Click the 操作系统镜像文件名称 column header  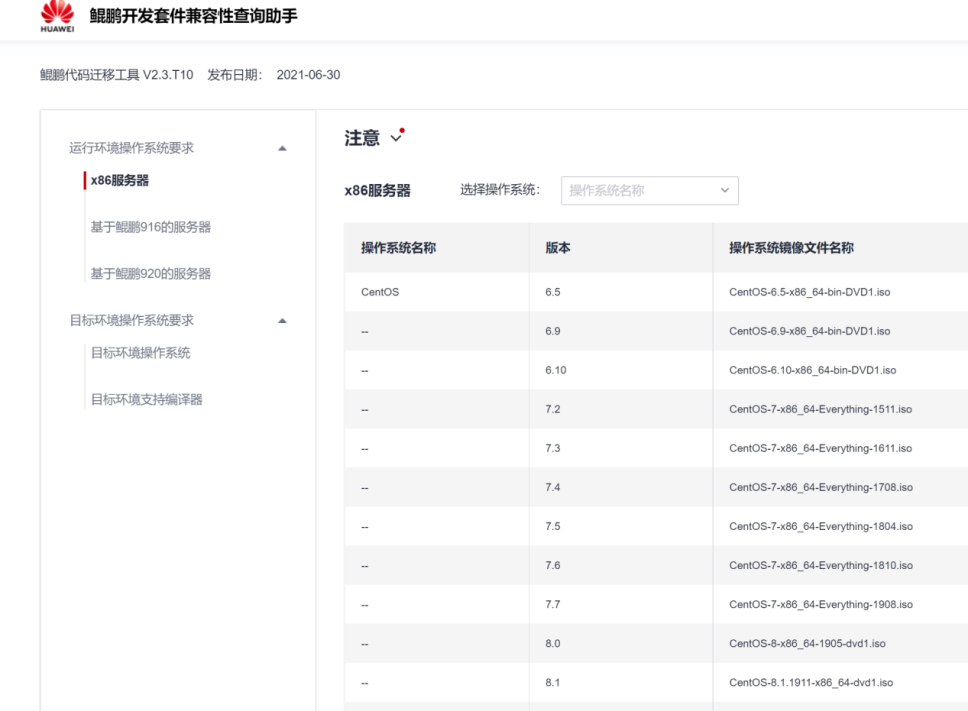791,249
